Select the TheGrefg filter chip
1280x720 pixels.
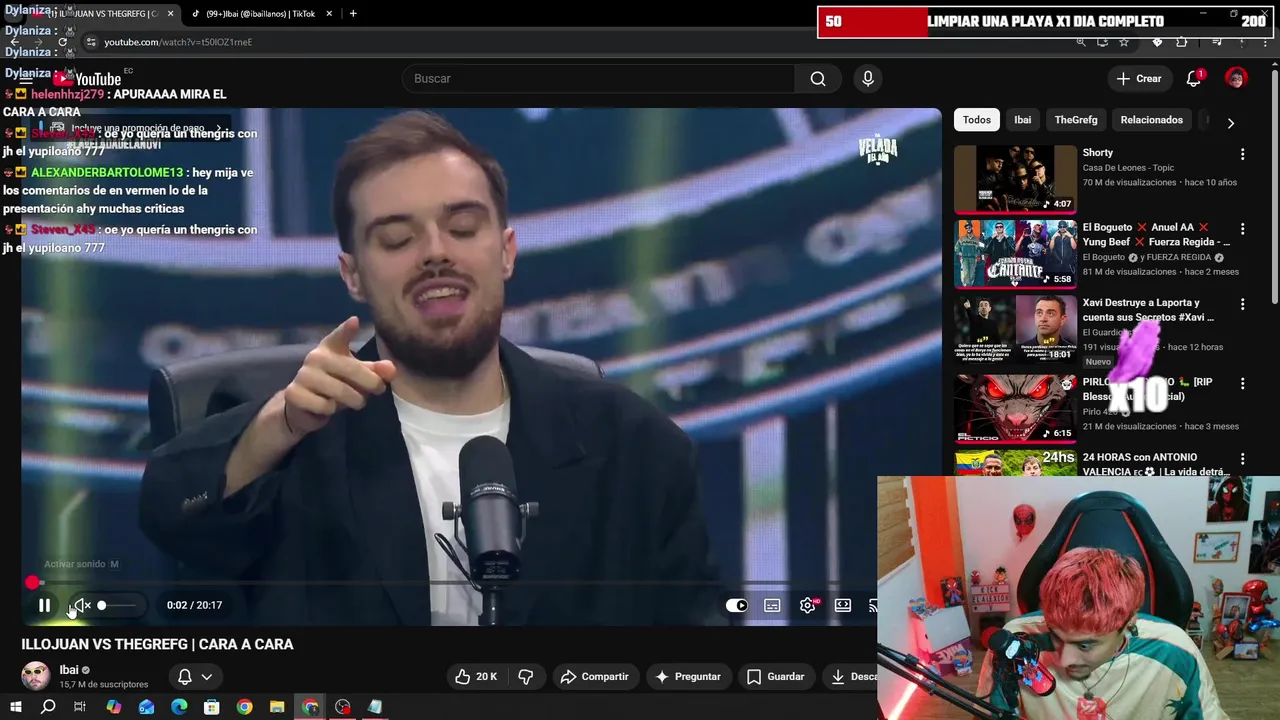pyautogui.click(x=1076, y=120)
